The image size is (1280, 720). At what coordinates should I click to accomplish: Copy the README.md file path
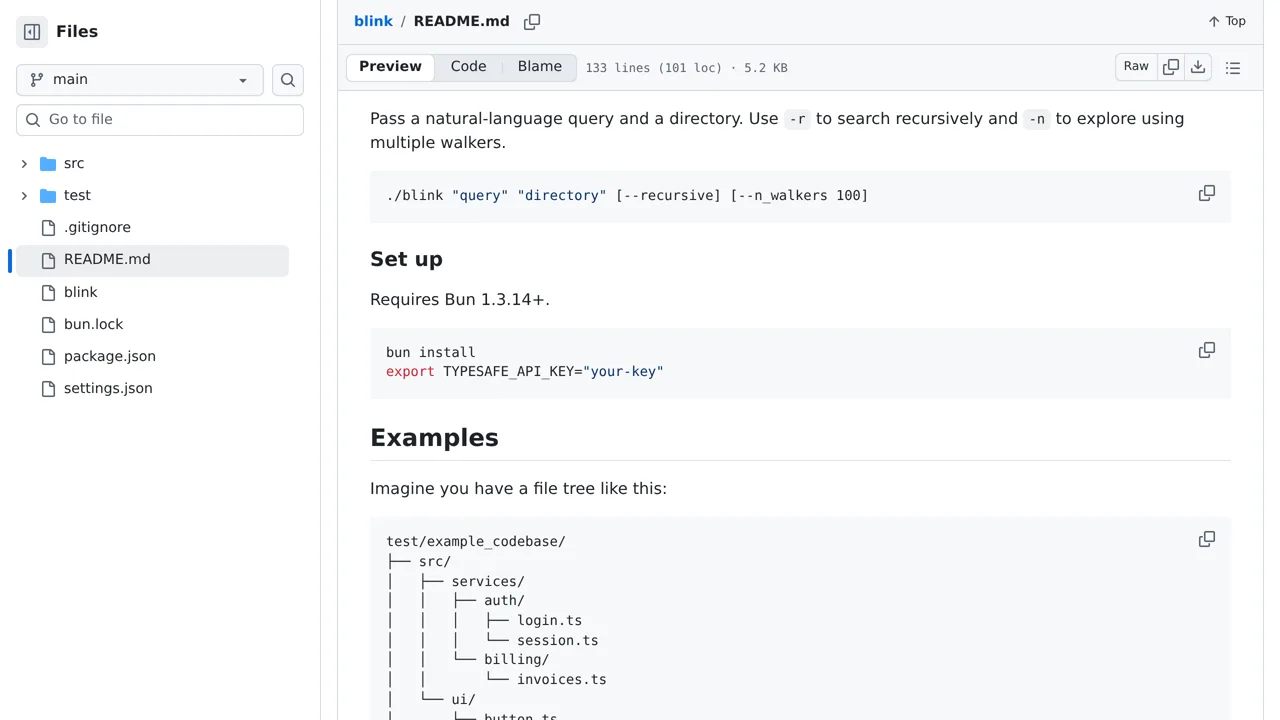coord(532,21)
